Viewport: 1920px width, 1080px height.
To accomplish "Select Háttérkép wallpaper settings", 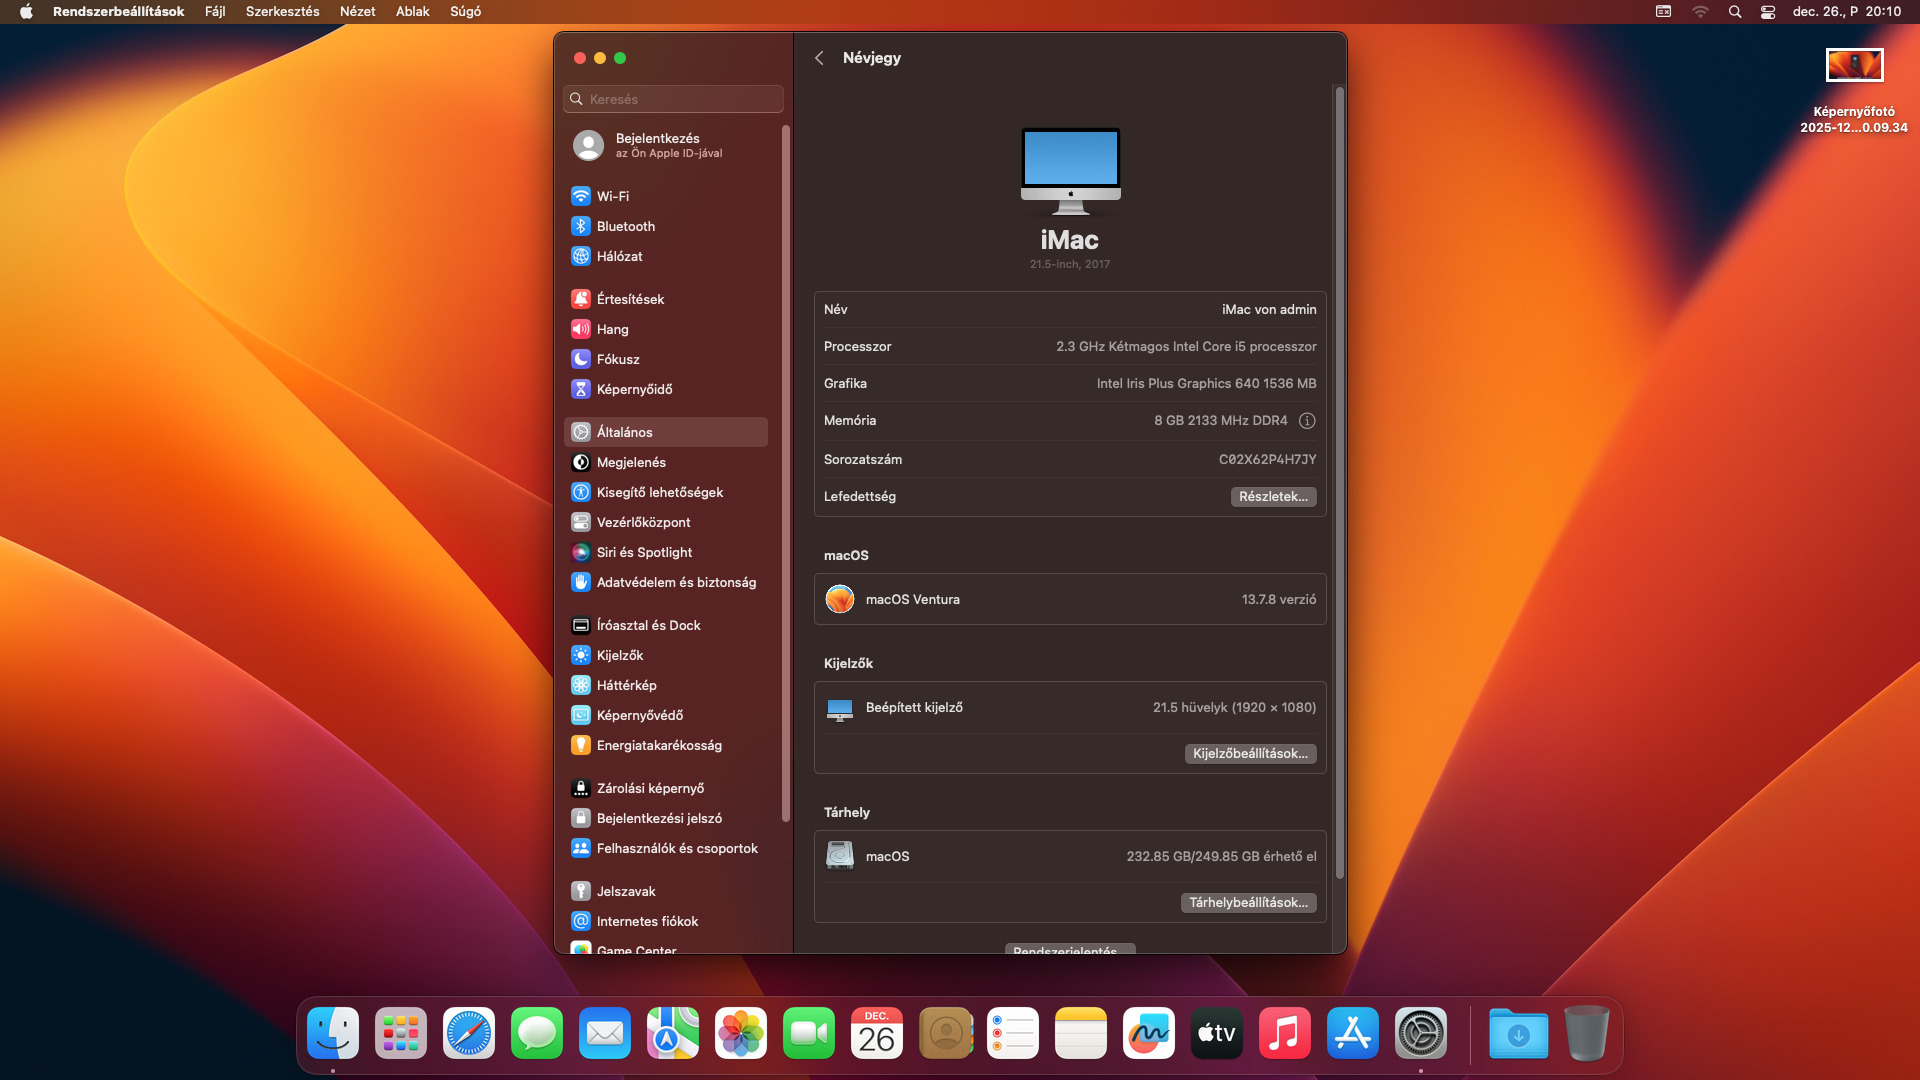I will pos(626,685).
